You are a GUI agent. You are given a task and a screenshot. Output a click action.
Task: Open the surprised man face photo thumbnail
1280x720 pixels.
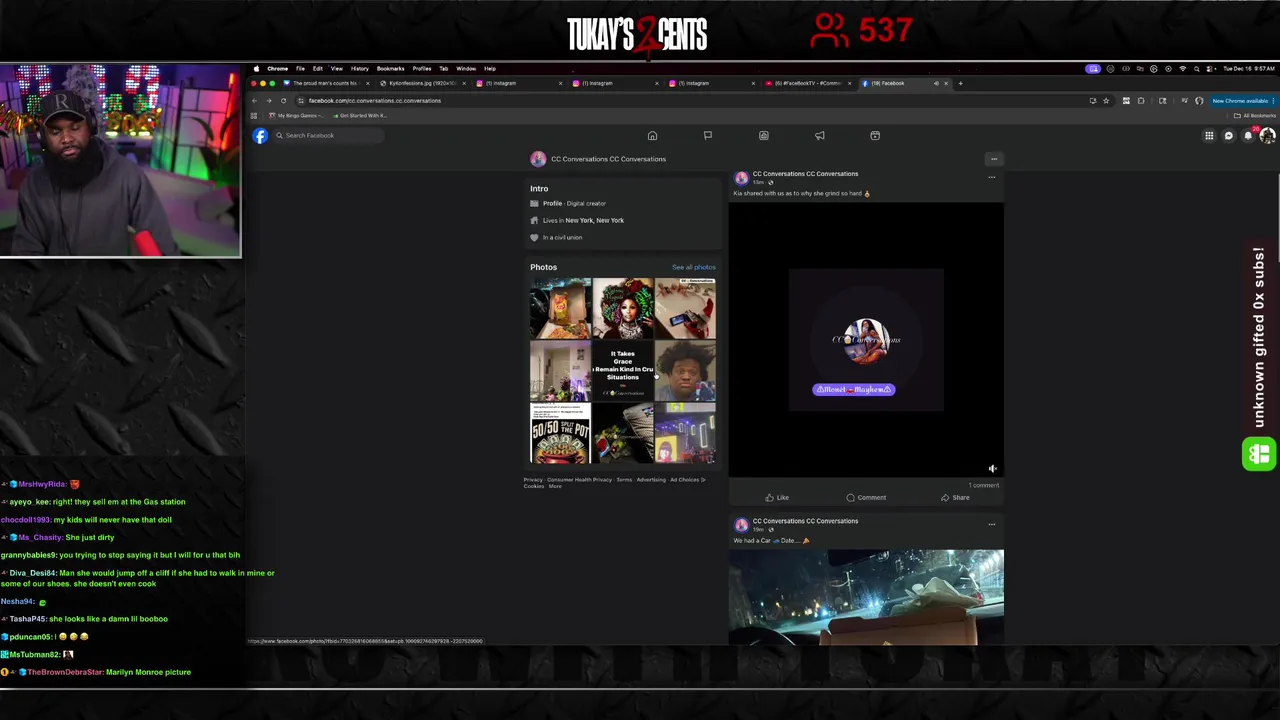pyautogui.click(x=686, y=371)
